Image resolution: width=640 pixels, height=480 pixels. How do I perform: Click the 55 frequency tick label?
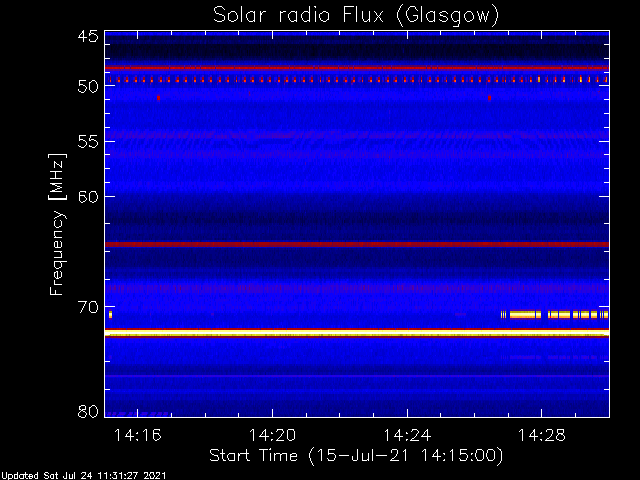pyautogui.click(x=88, y=142)
